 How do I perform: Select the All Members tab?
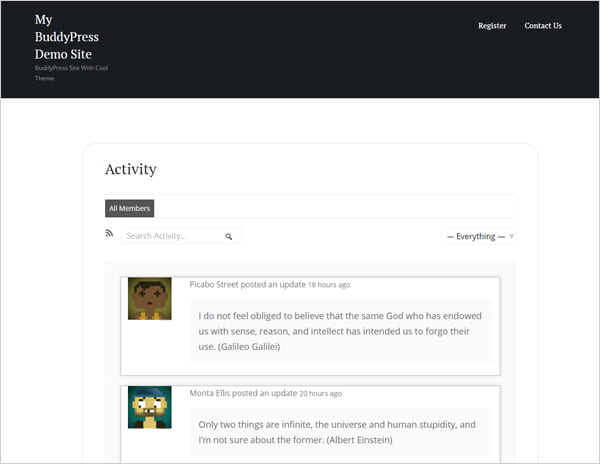[130, 208]
